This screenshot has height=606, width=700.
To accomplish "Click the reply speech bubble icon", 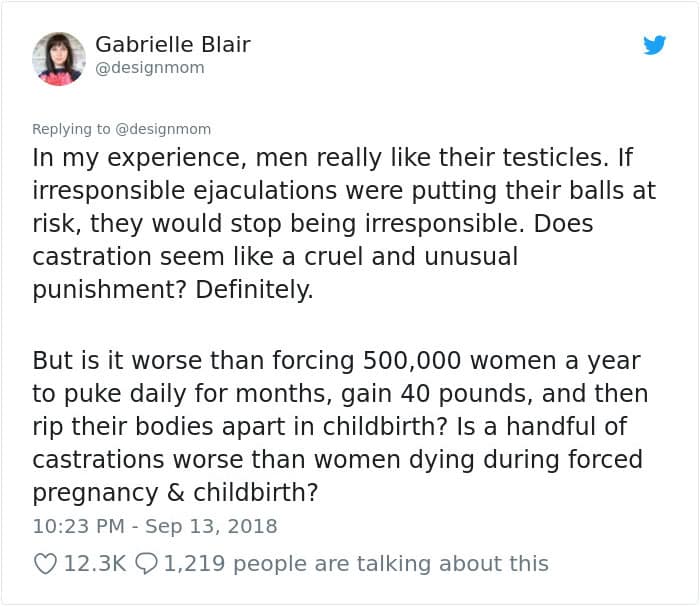I will (146, 564).
